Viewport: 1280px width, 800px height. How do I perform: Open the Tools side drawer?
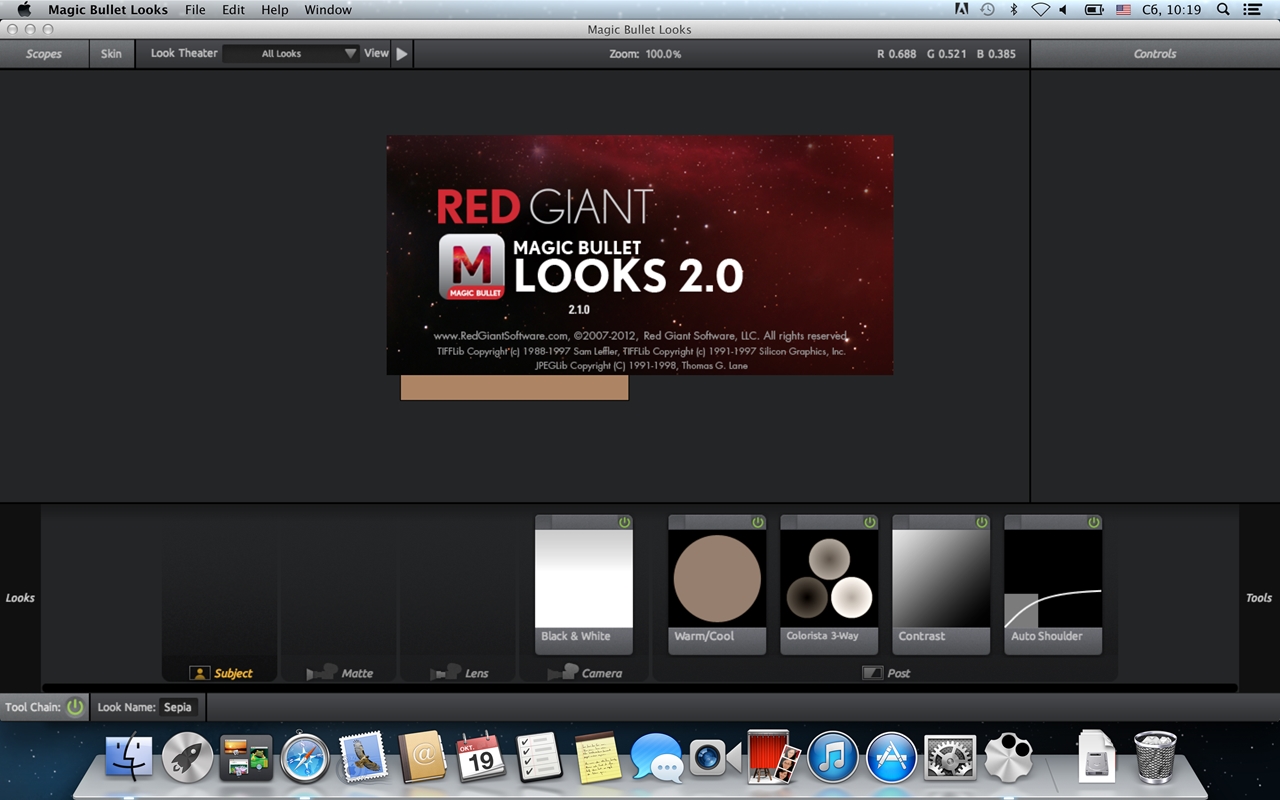click(x=1259, y=598)
